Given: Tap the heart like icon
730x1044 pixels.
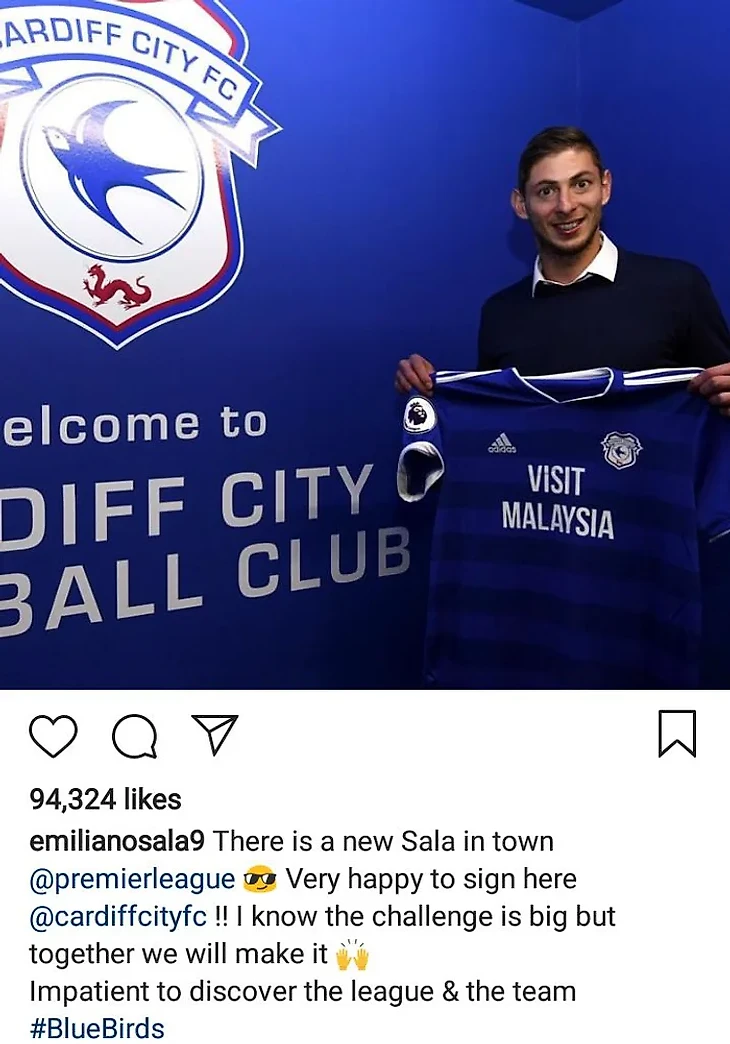Looking at the screenshot, I should (53, 736).
